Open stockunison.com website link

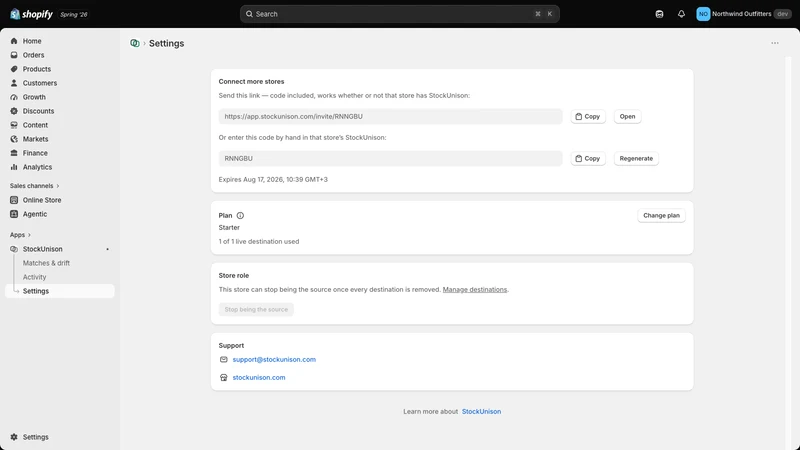(x=259, y=378)
